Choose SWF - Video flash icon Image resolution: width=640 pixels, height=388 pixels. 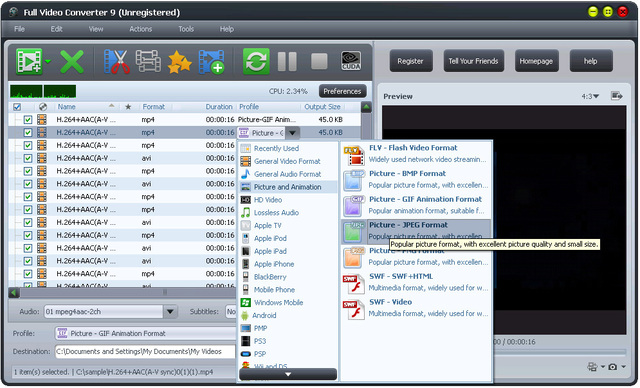[353, 310]
